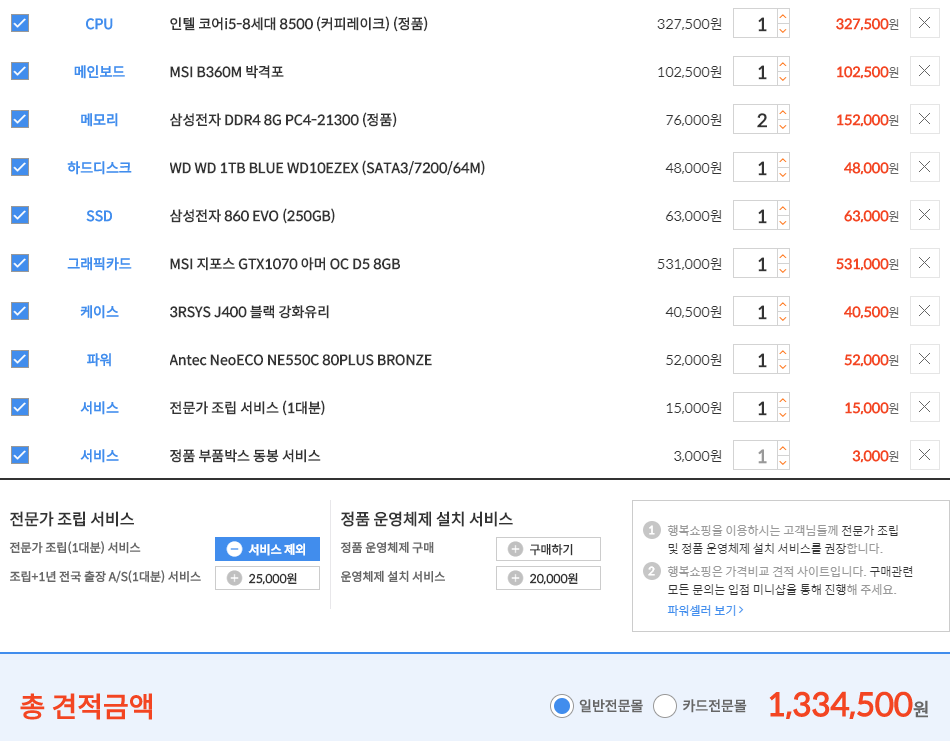Open the 파워셀러 보기 link

(705, 610)
